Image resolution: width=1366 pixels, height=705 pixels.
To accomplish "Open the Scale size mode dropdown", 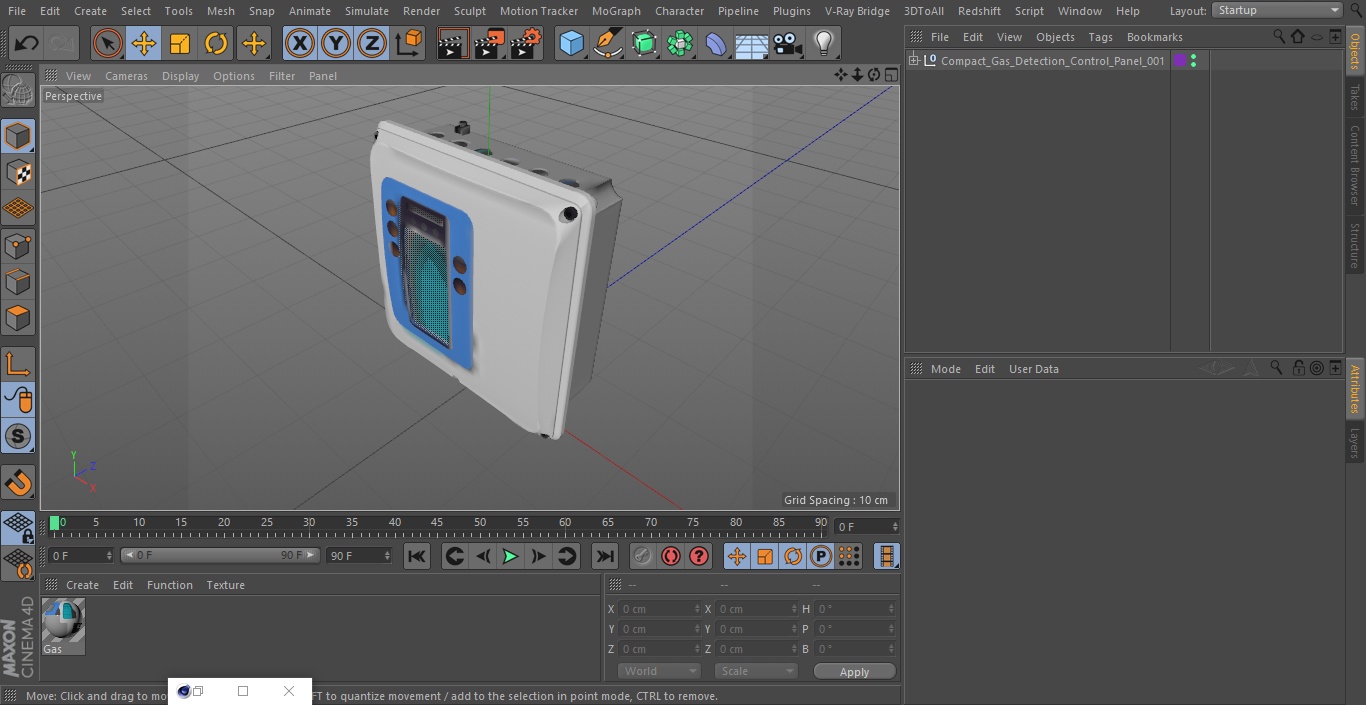I will tap(755, 671).
